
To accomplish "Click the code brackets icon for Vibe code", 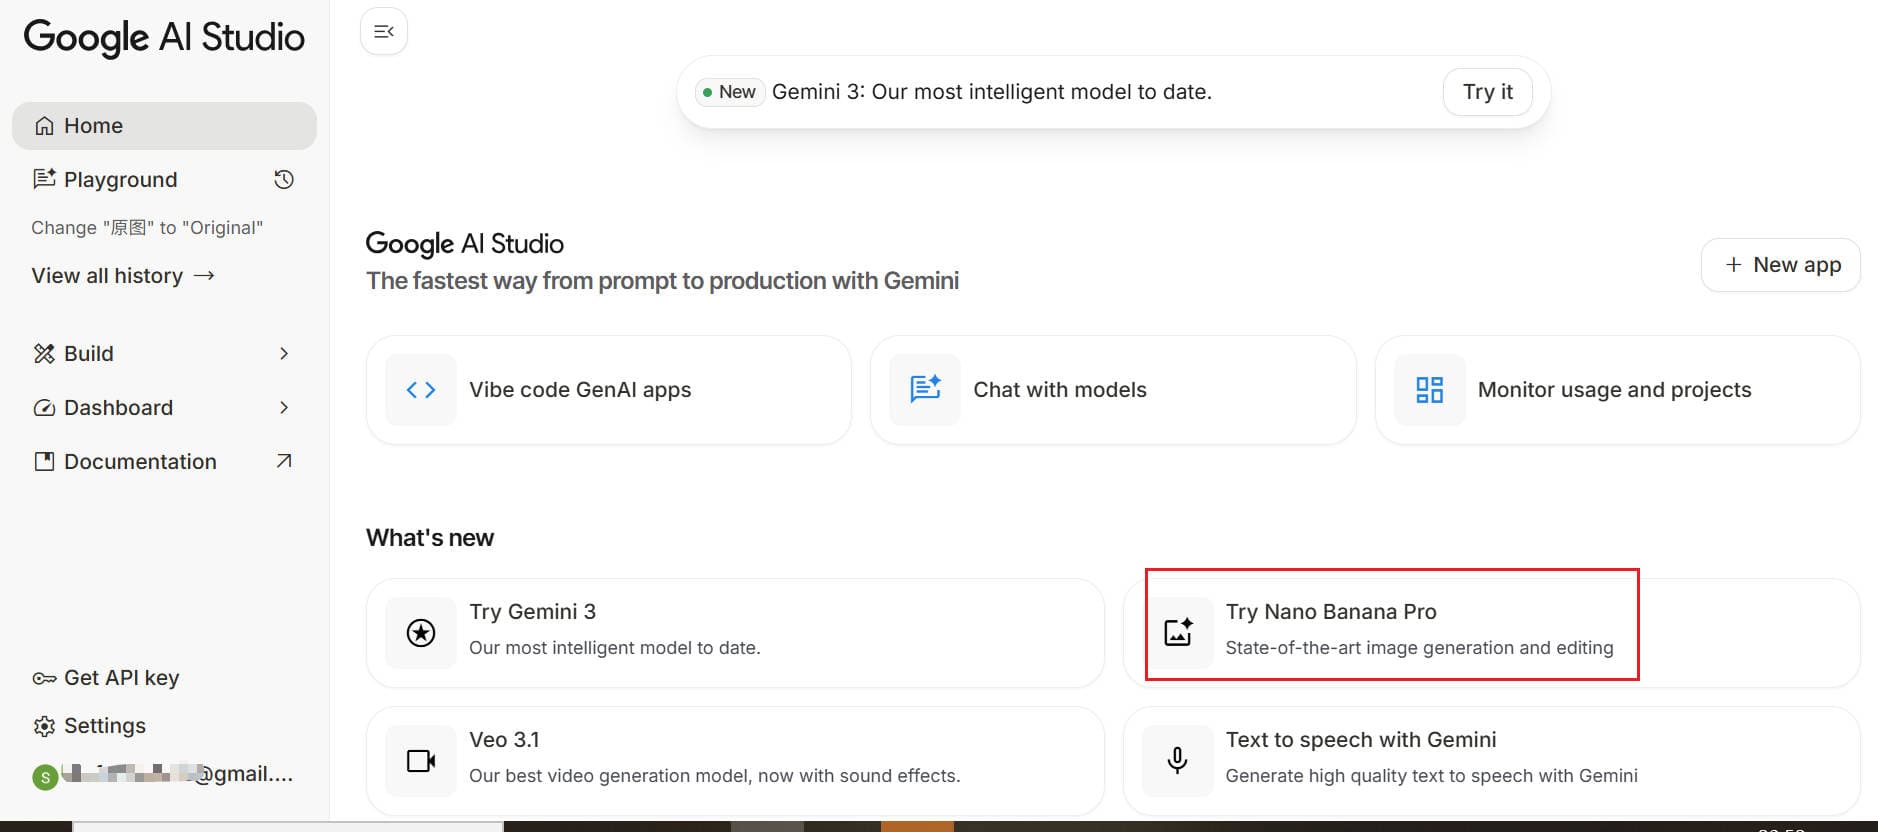I will (421, 390).
